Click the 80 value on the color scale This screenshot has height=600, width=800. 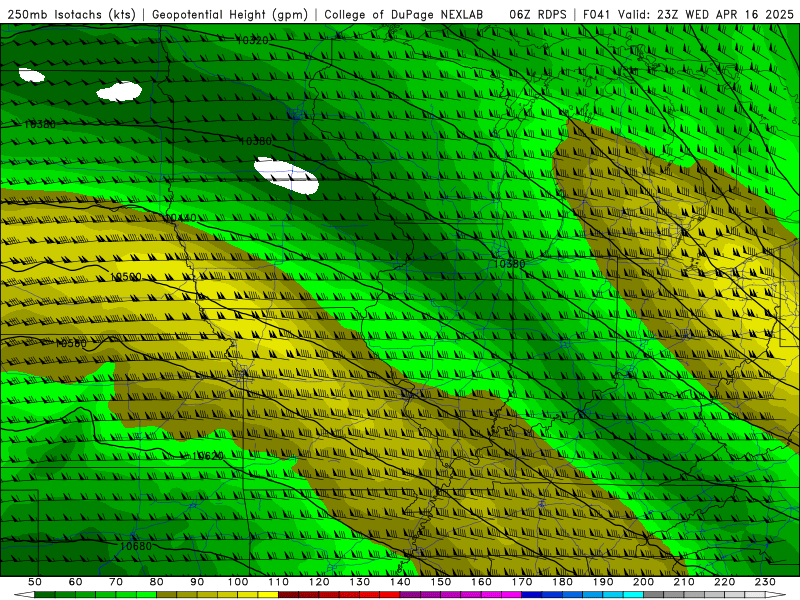click(156, 582)
